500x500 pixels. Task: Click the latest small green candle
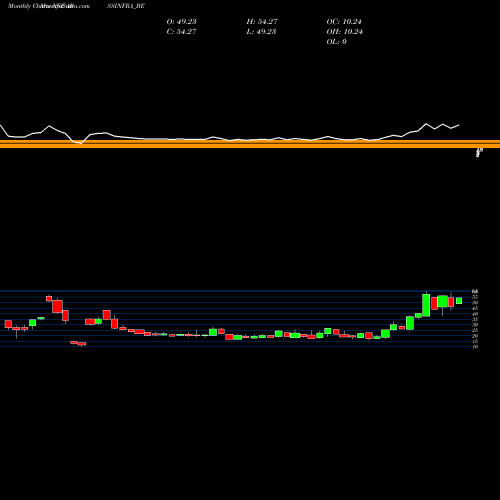[x=459, y=301]
